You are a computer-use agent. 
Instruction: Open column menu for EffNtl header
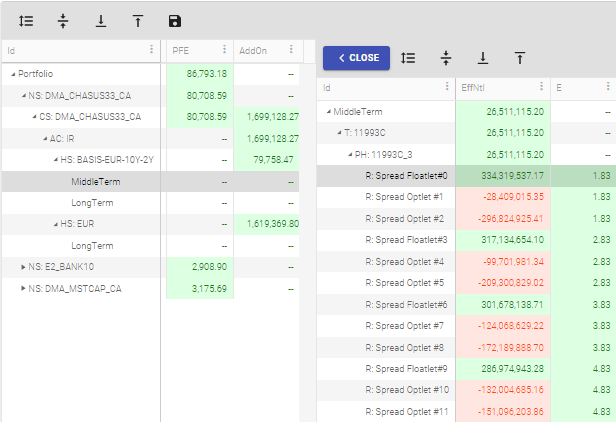pos(541,86)
